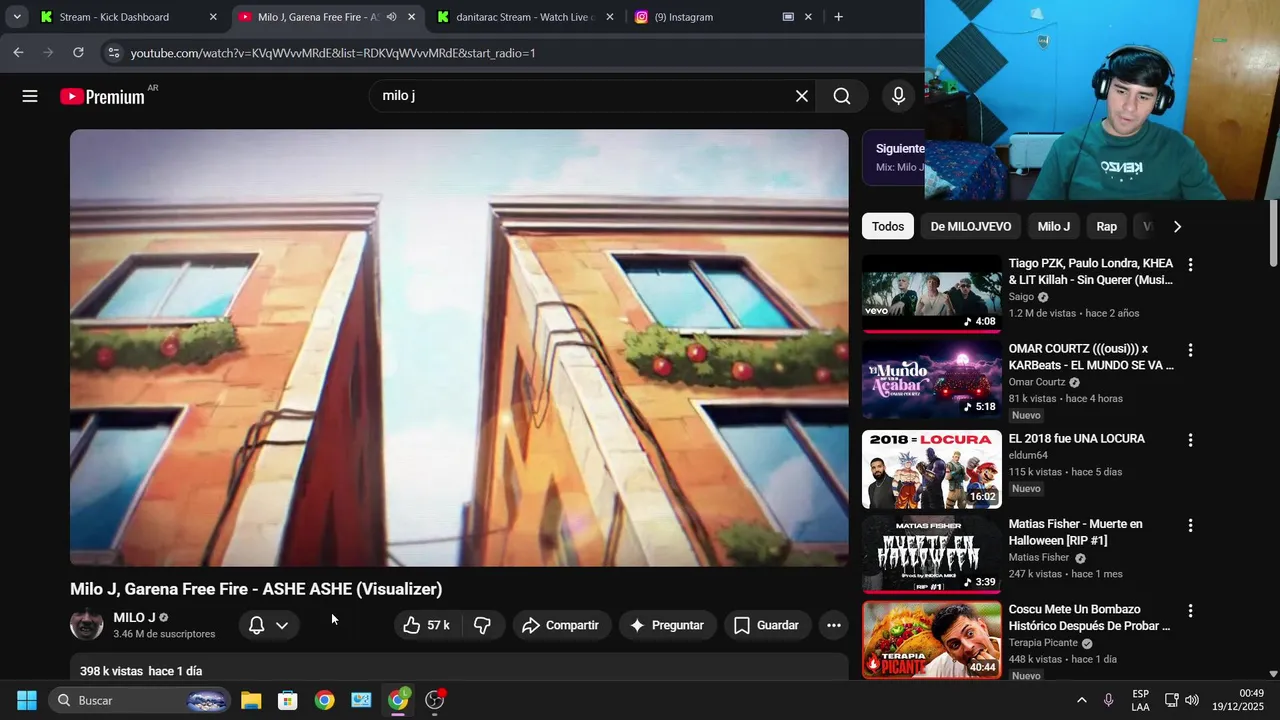The height and width of the screenshot is (720, 1280).
Task: Click the Windows taskbar Buscar search box
Action: 139,700
